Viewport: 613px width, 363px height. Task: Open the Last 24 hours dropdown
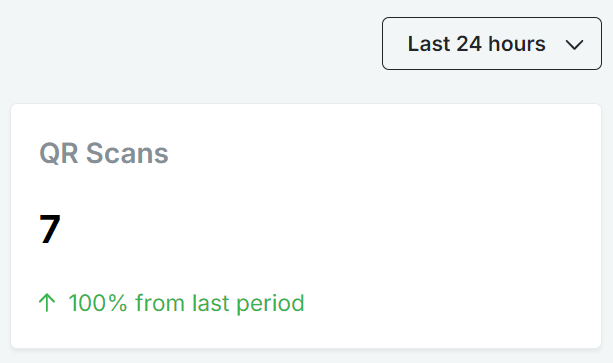coord(492,43)
